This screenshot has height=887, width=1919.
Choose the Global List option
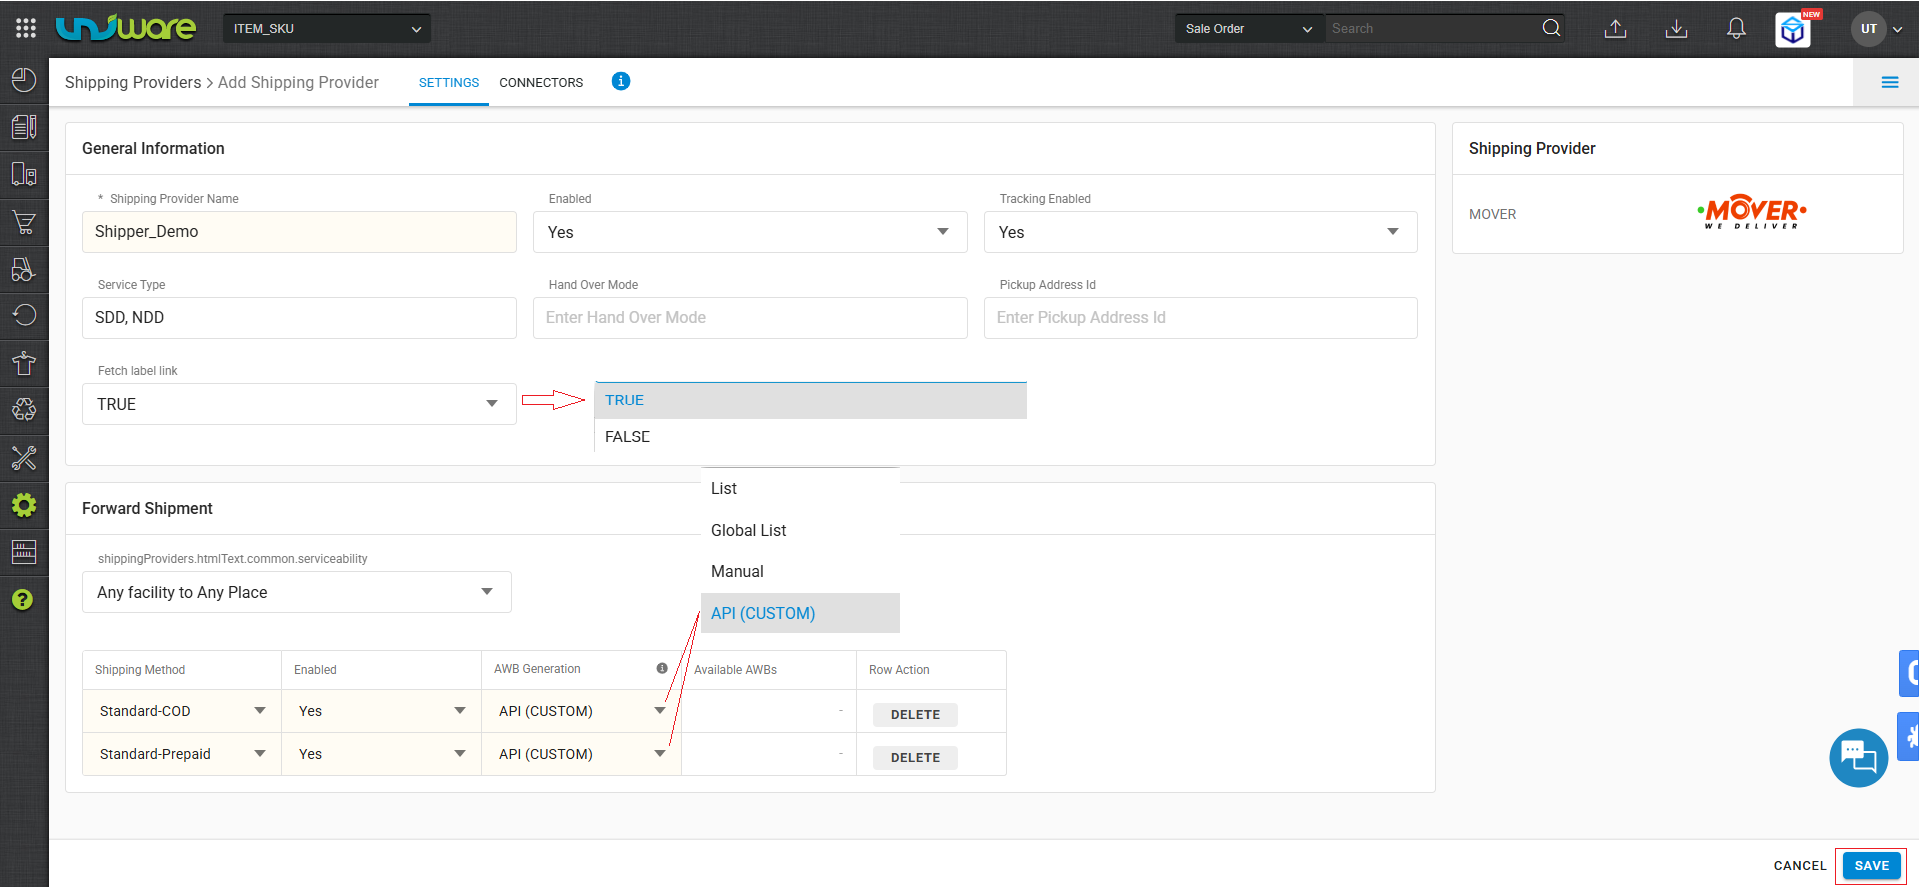click(800, 530)
